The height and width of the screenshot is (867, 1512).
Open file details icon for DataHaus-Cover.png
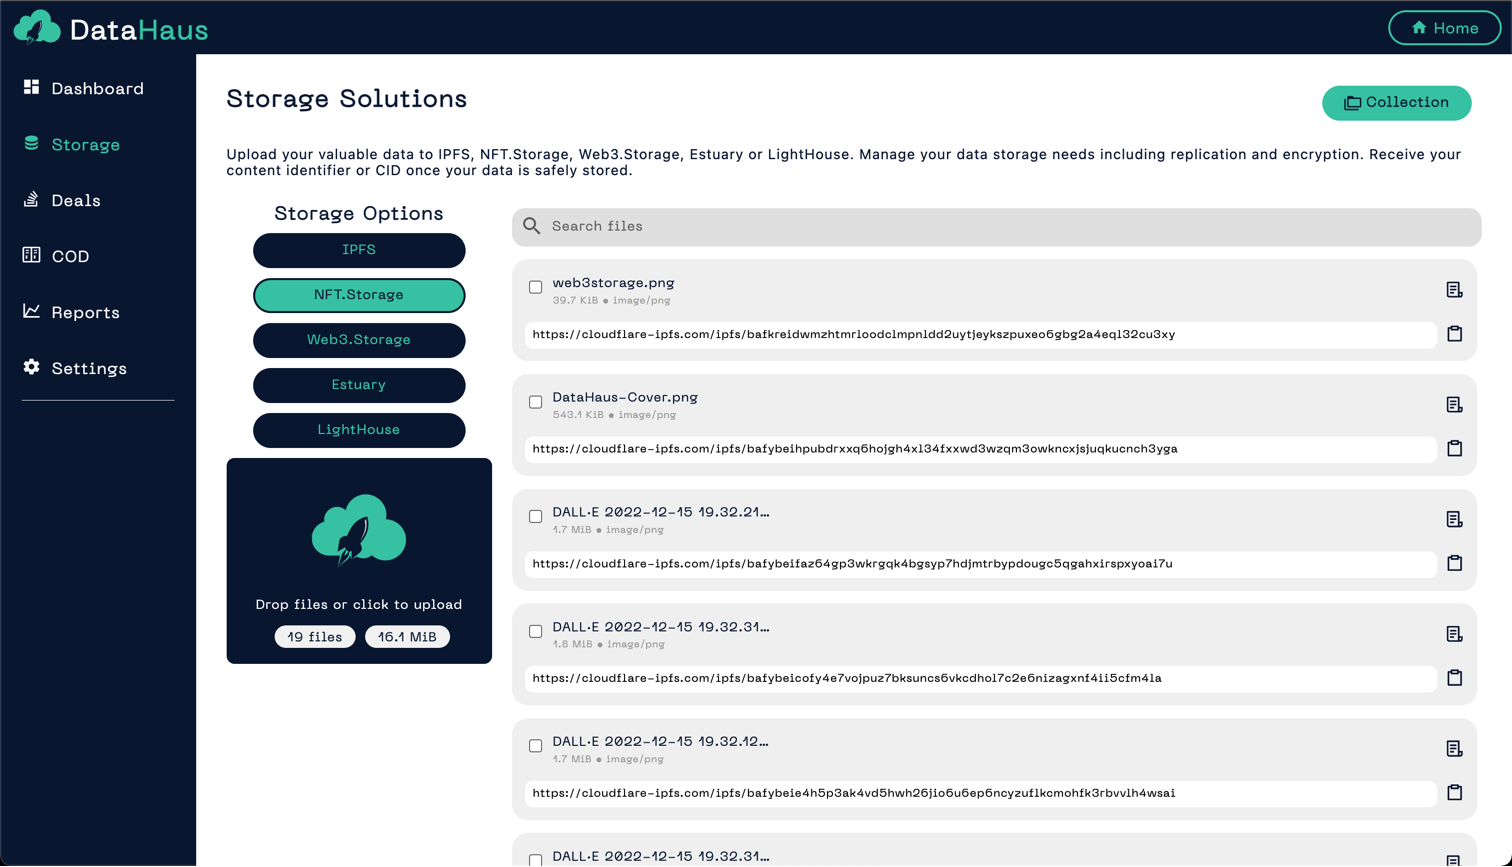1455,405
